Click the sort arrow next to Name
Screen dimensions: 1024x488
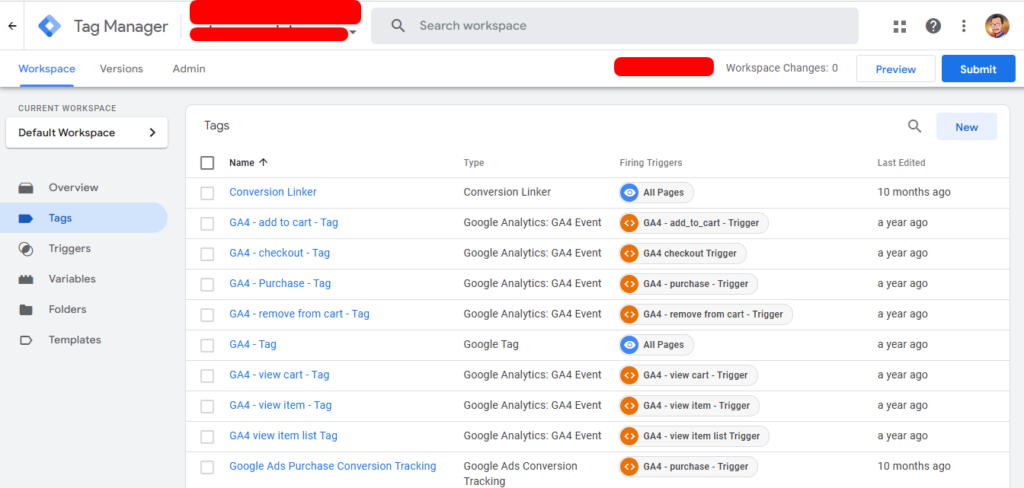(x=263, y=163)
